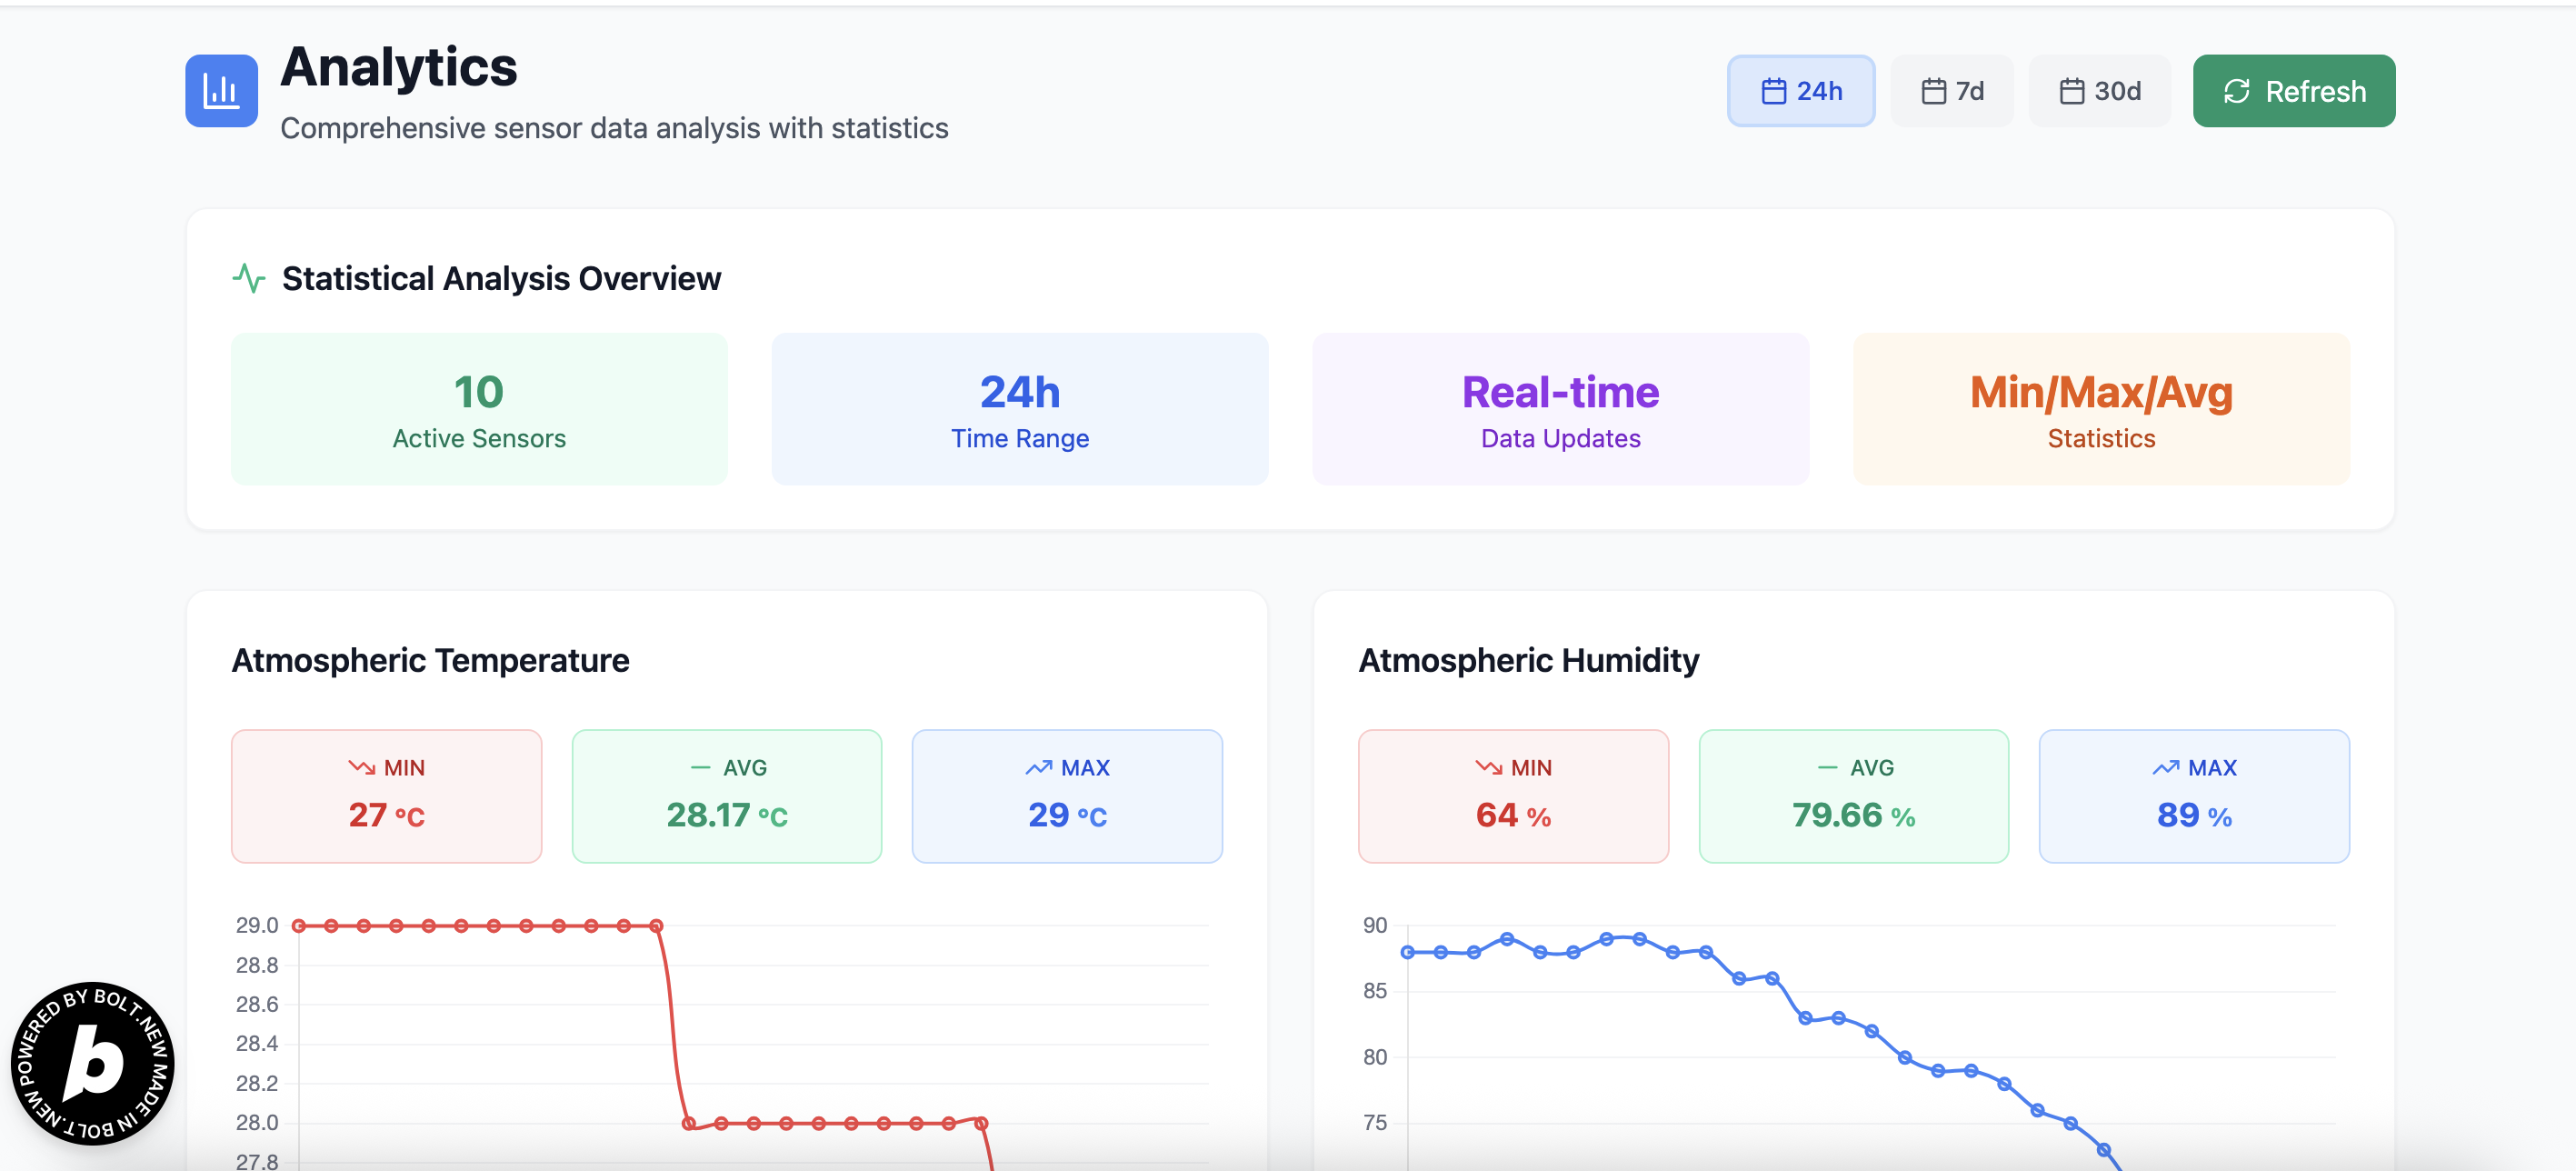Screen dimensions: 2576x1171
Task: Click the downward trend icon in temperature MIN
Action: (x=361, y=767)
